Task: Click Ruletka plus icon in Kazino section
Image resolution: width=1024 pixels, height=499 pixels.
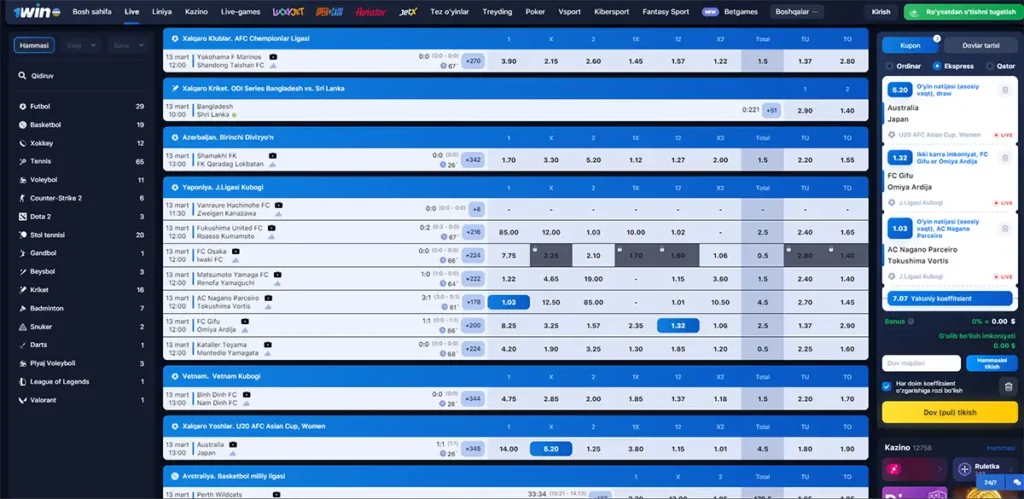Action: tap(964, 470)
